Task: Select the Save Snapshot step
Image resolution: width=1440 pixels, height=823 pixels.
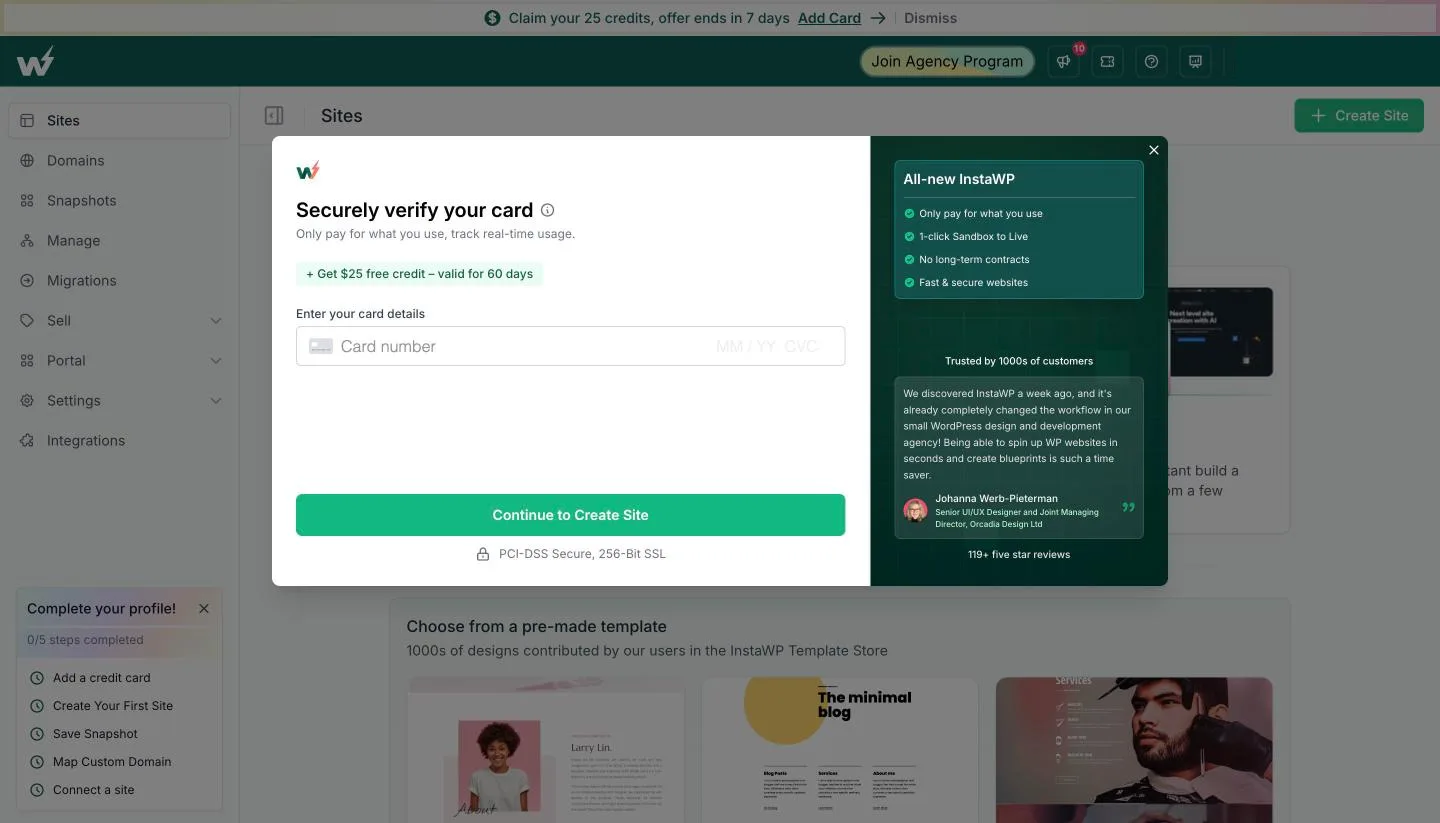Action: tap(96, 734)
